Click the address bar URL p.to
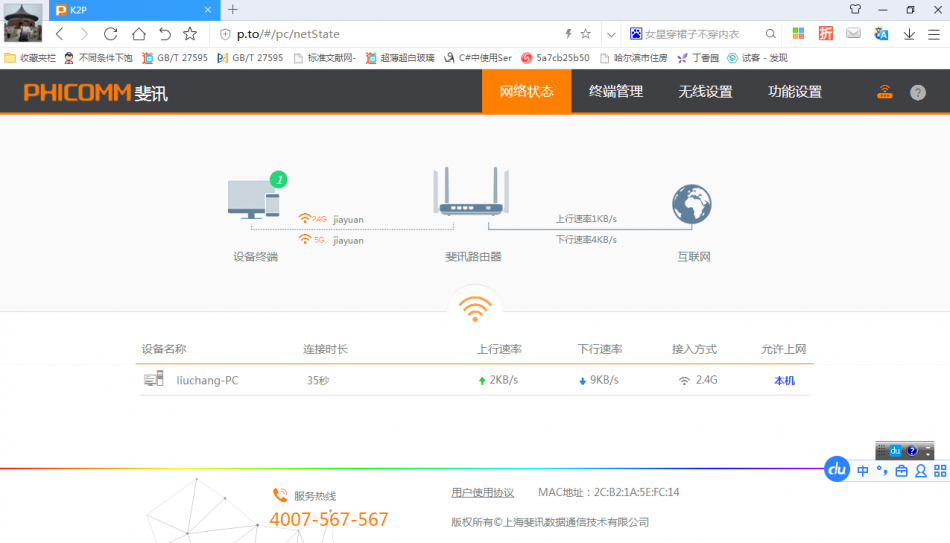The image size is (950, 543). tap(288, 35)
